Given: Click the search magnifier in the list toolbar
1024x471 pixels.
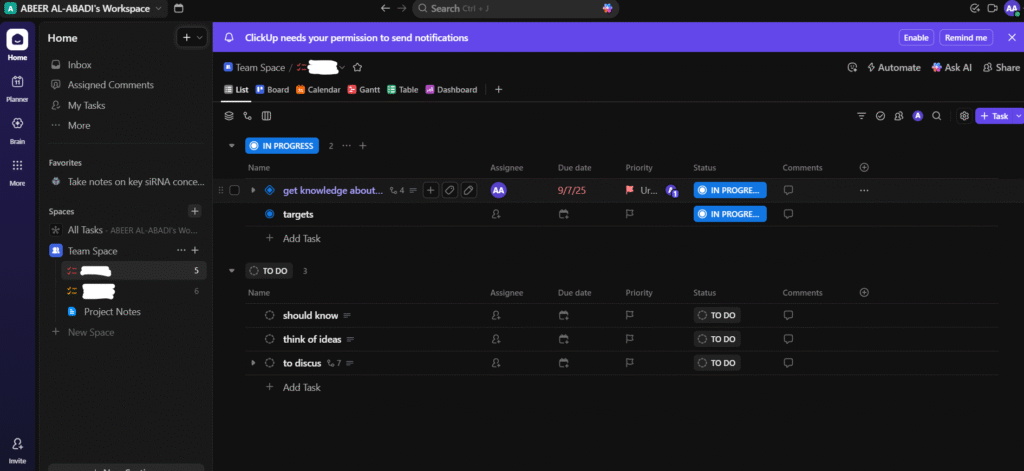Looking at the screenshot, I should tap(936, 116).
